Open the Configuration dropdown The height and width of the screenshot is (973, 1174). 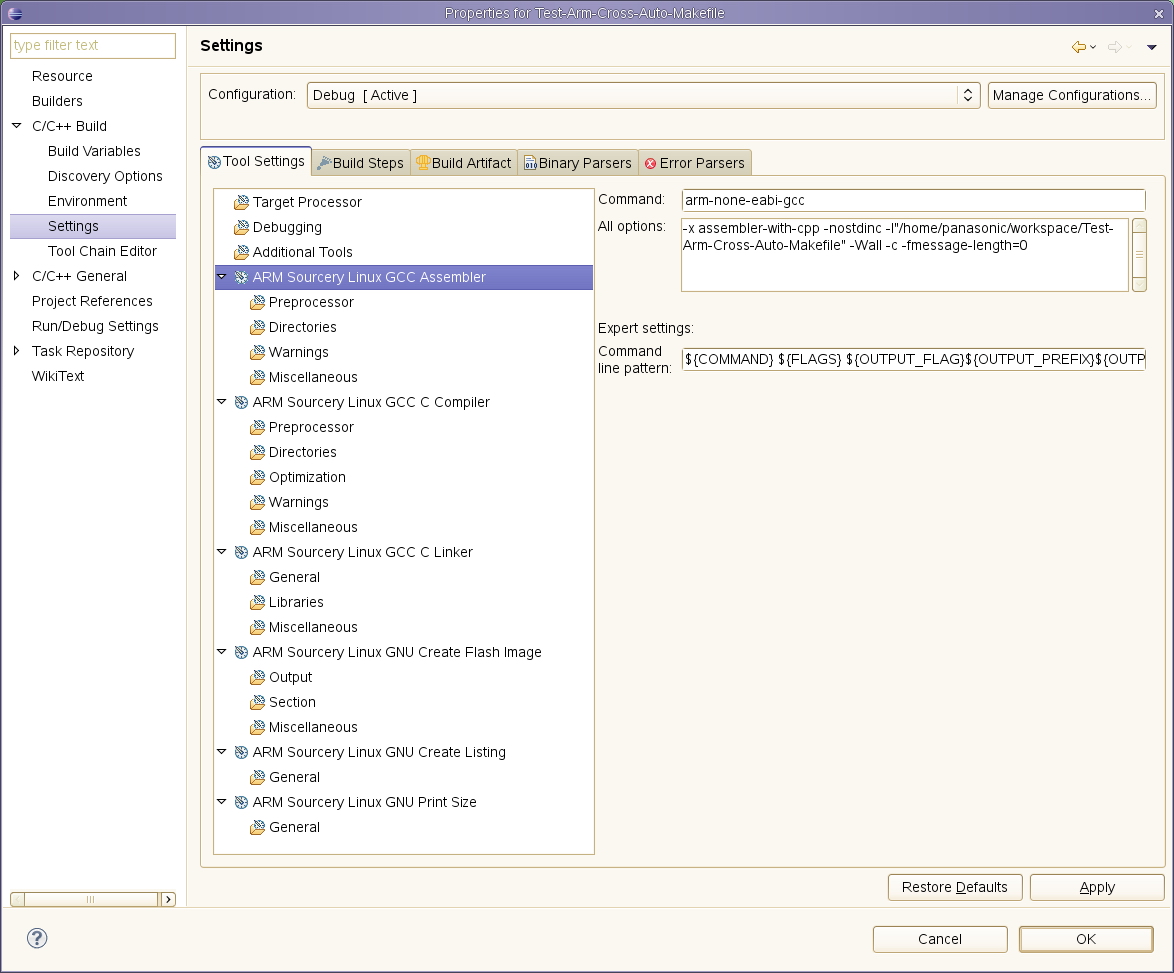pos(643,95)
